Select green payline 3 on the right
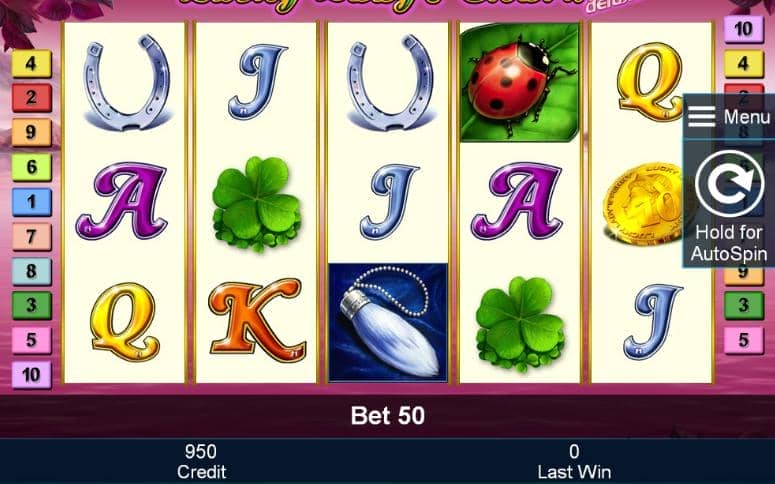This screenshot has height=484, width=775. point(744,306)
